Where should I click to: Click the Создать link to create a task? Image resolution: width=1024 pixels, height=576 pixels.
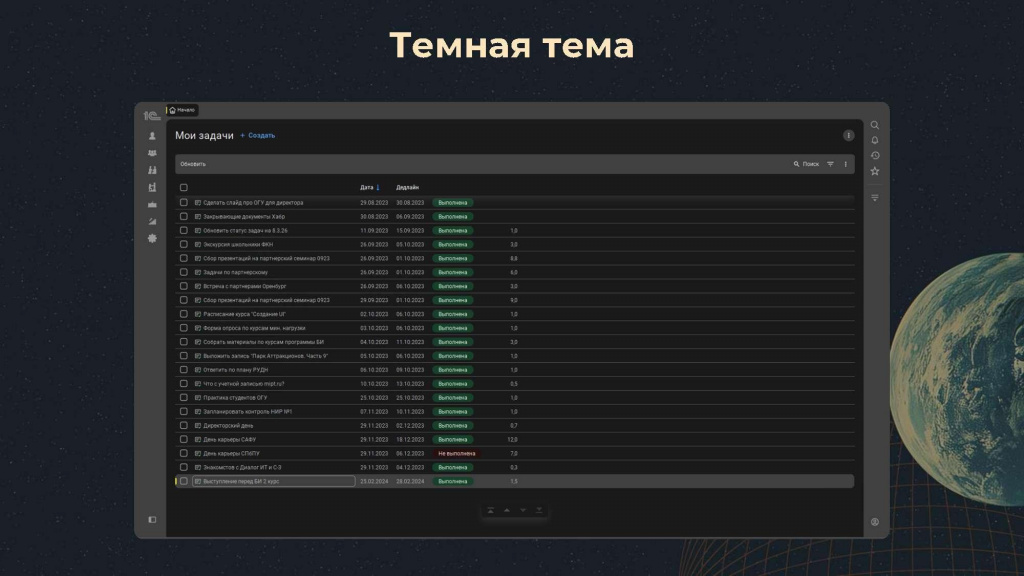(257, 135)
